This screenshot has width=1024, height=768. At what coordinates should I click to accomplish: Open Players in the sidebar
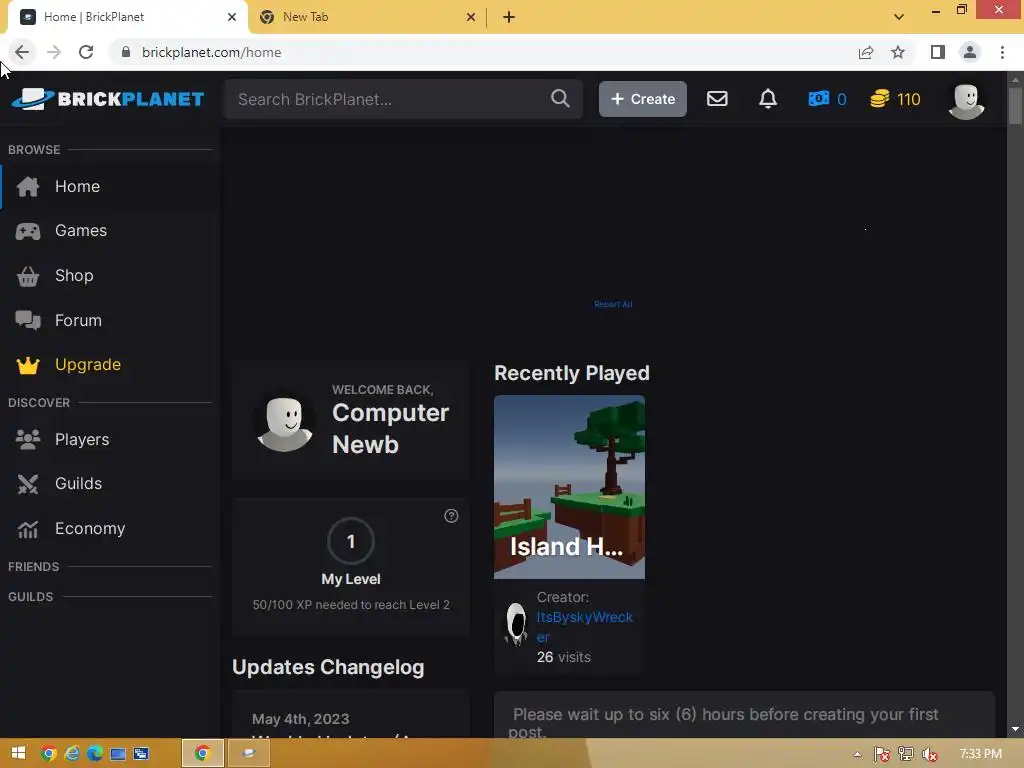click(110, 440)
